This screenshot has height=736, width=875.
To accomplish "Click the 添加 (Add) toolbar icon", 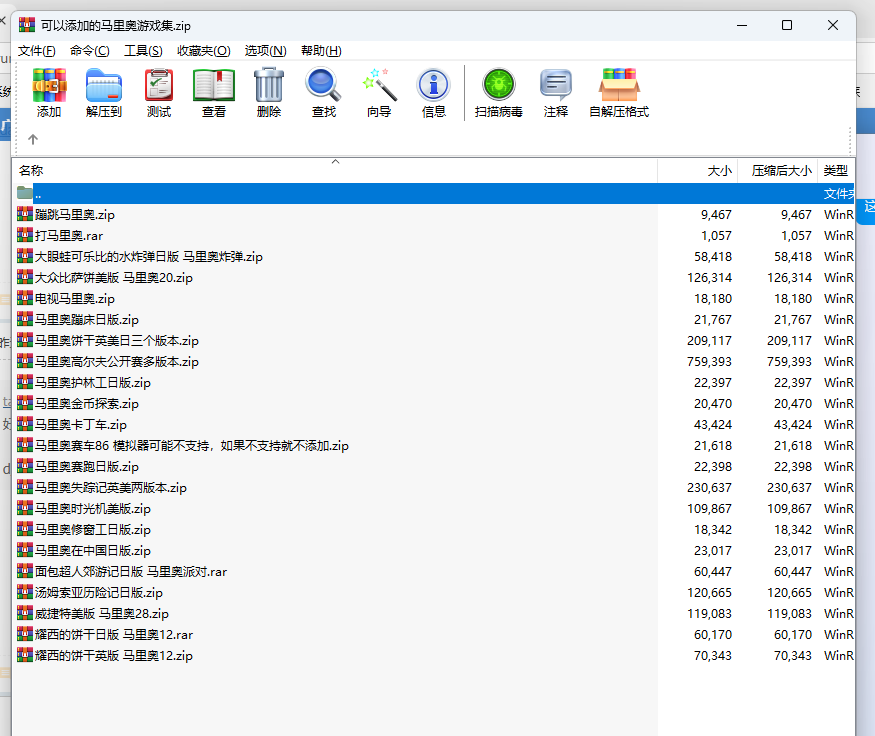I will (x=49, y=92).
